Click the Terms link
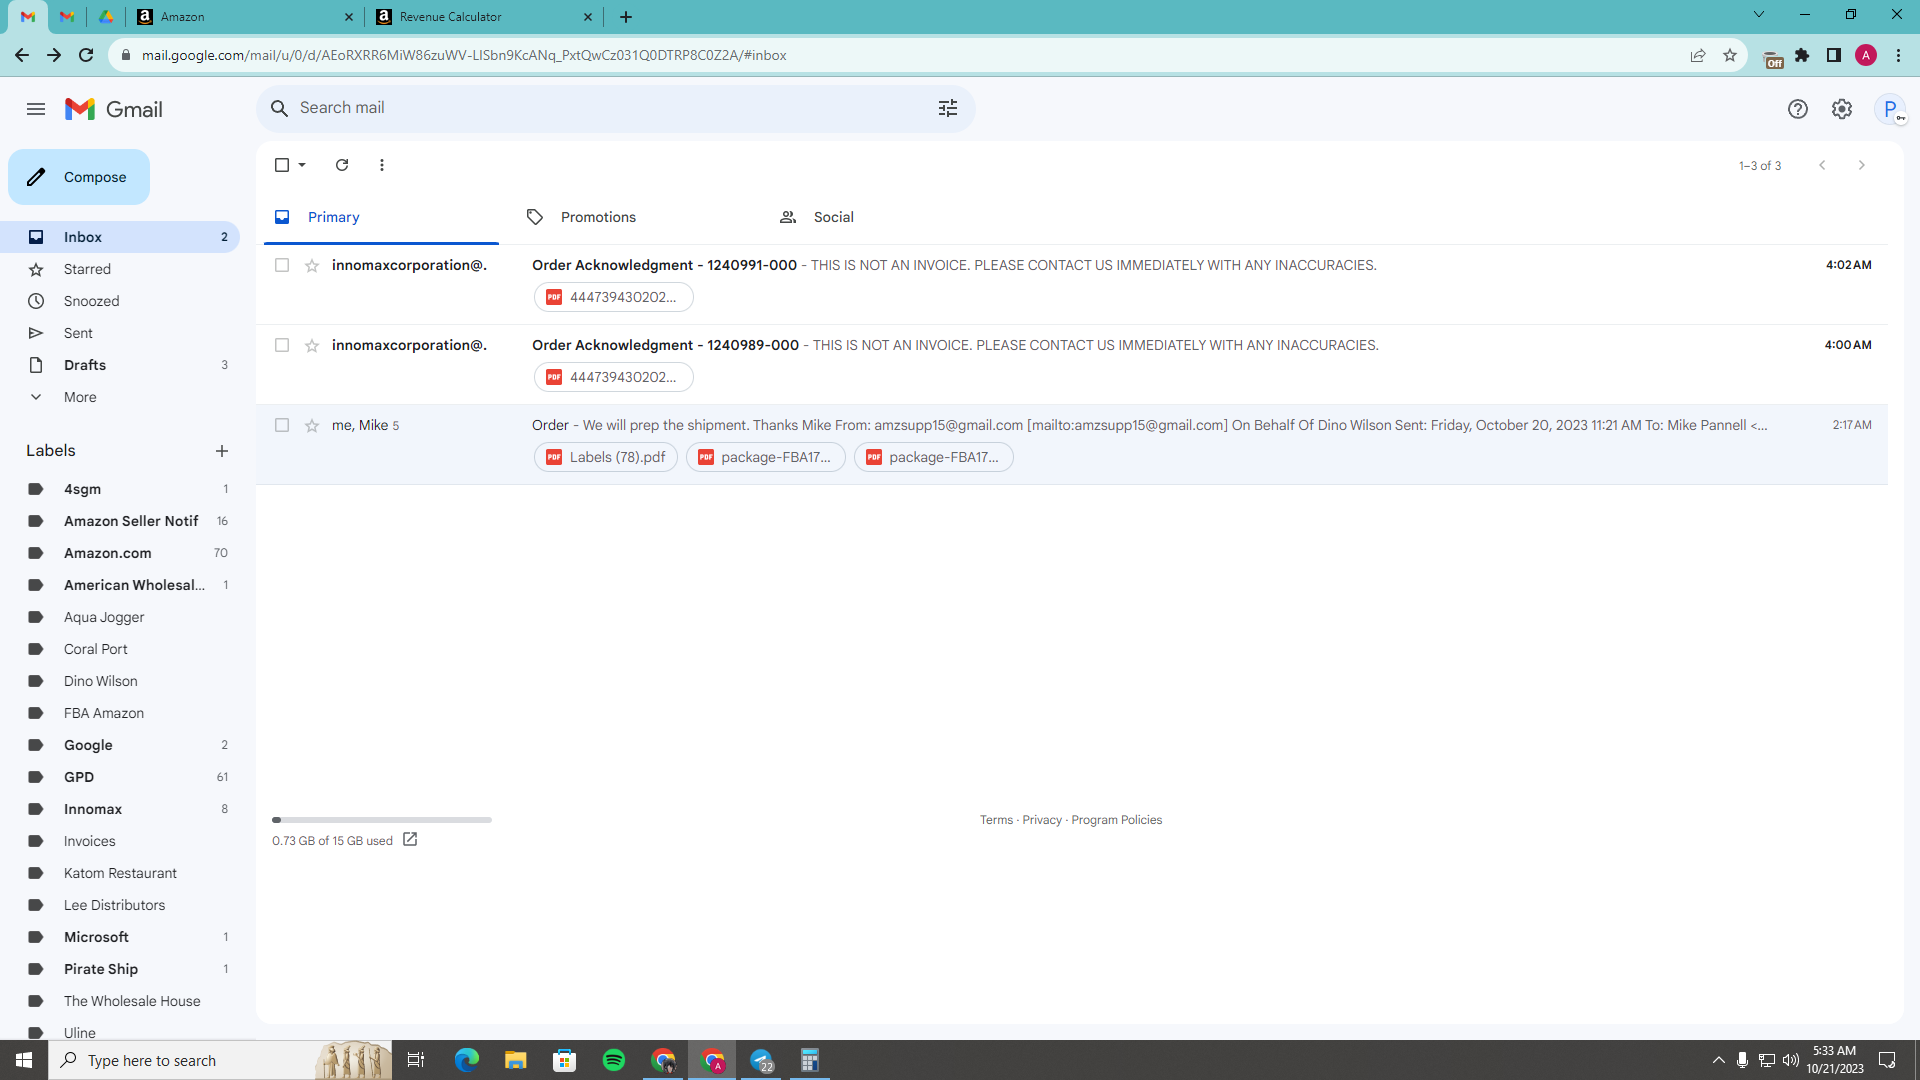This screenshot has height=1080, width=1920. (996, 820)
